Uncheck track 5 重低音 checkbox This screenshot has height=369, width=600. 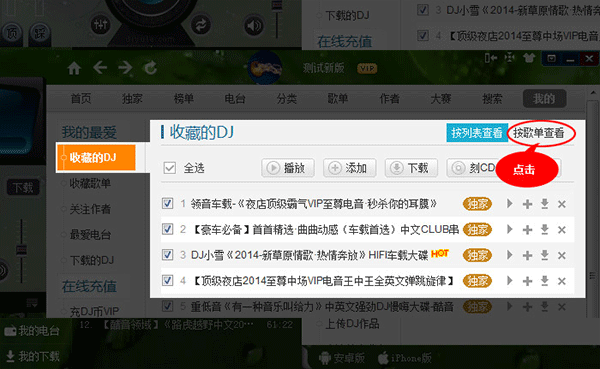[x=167, y=306]
